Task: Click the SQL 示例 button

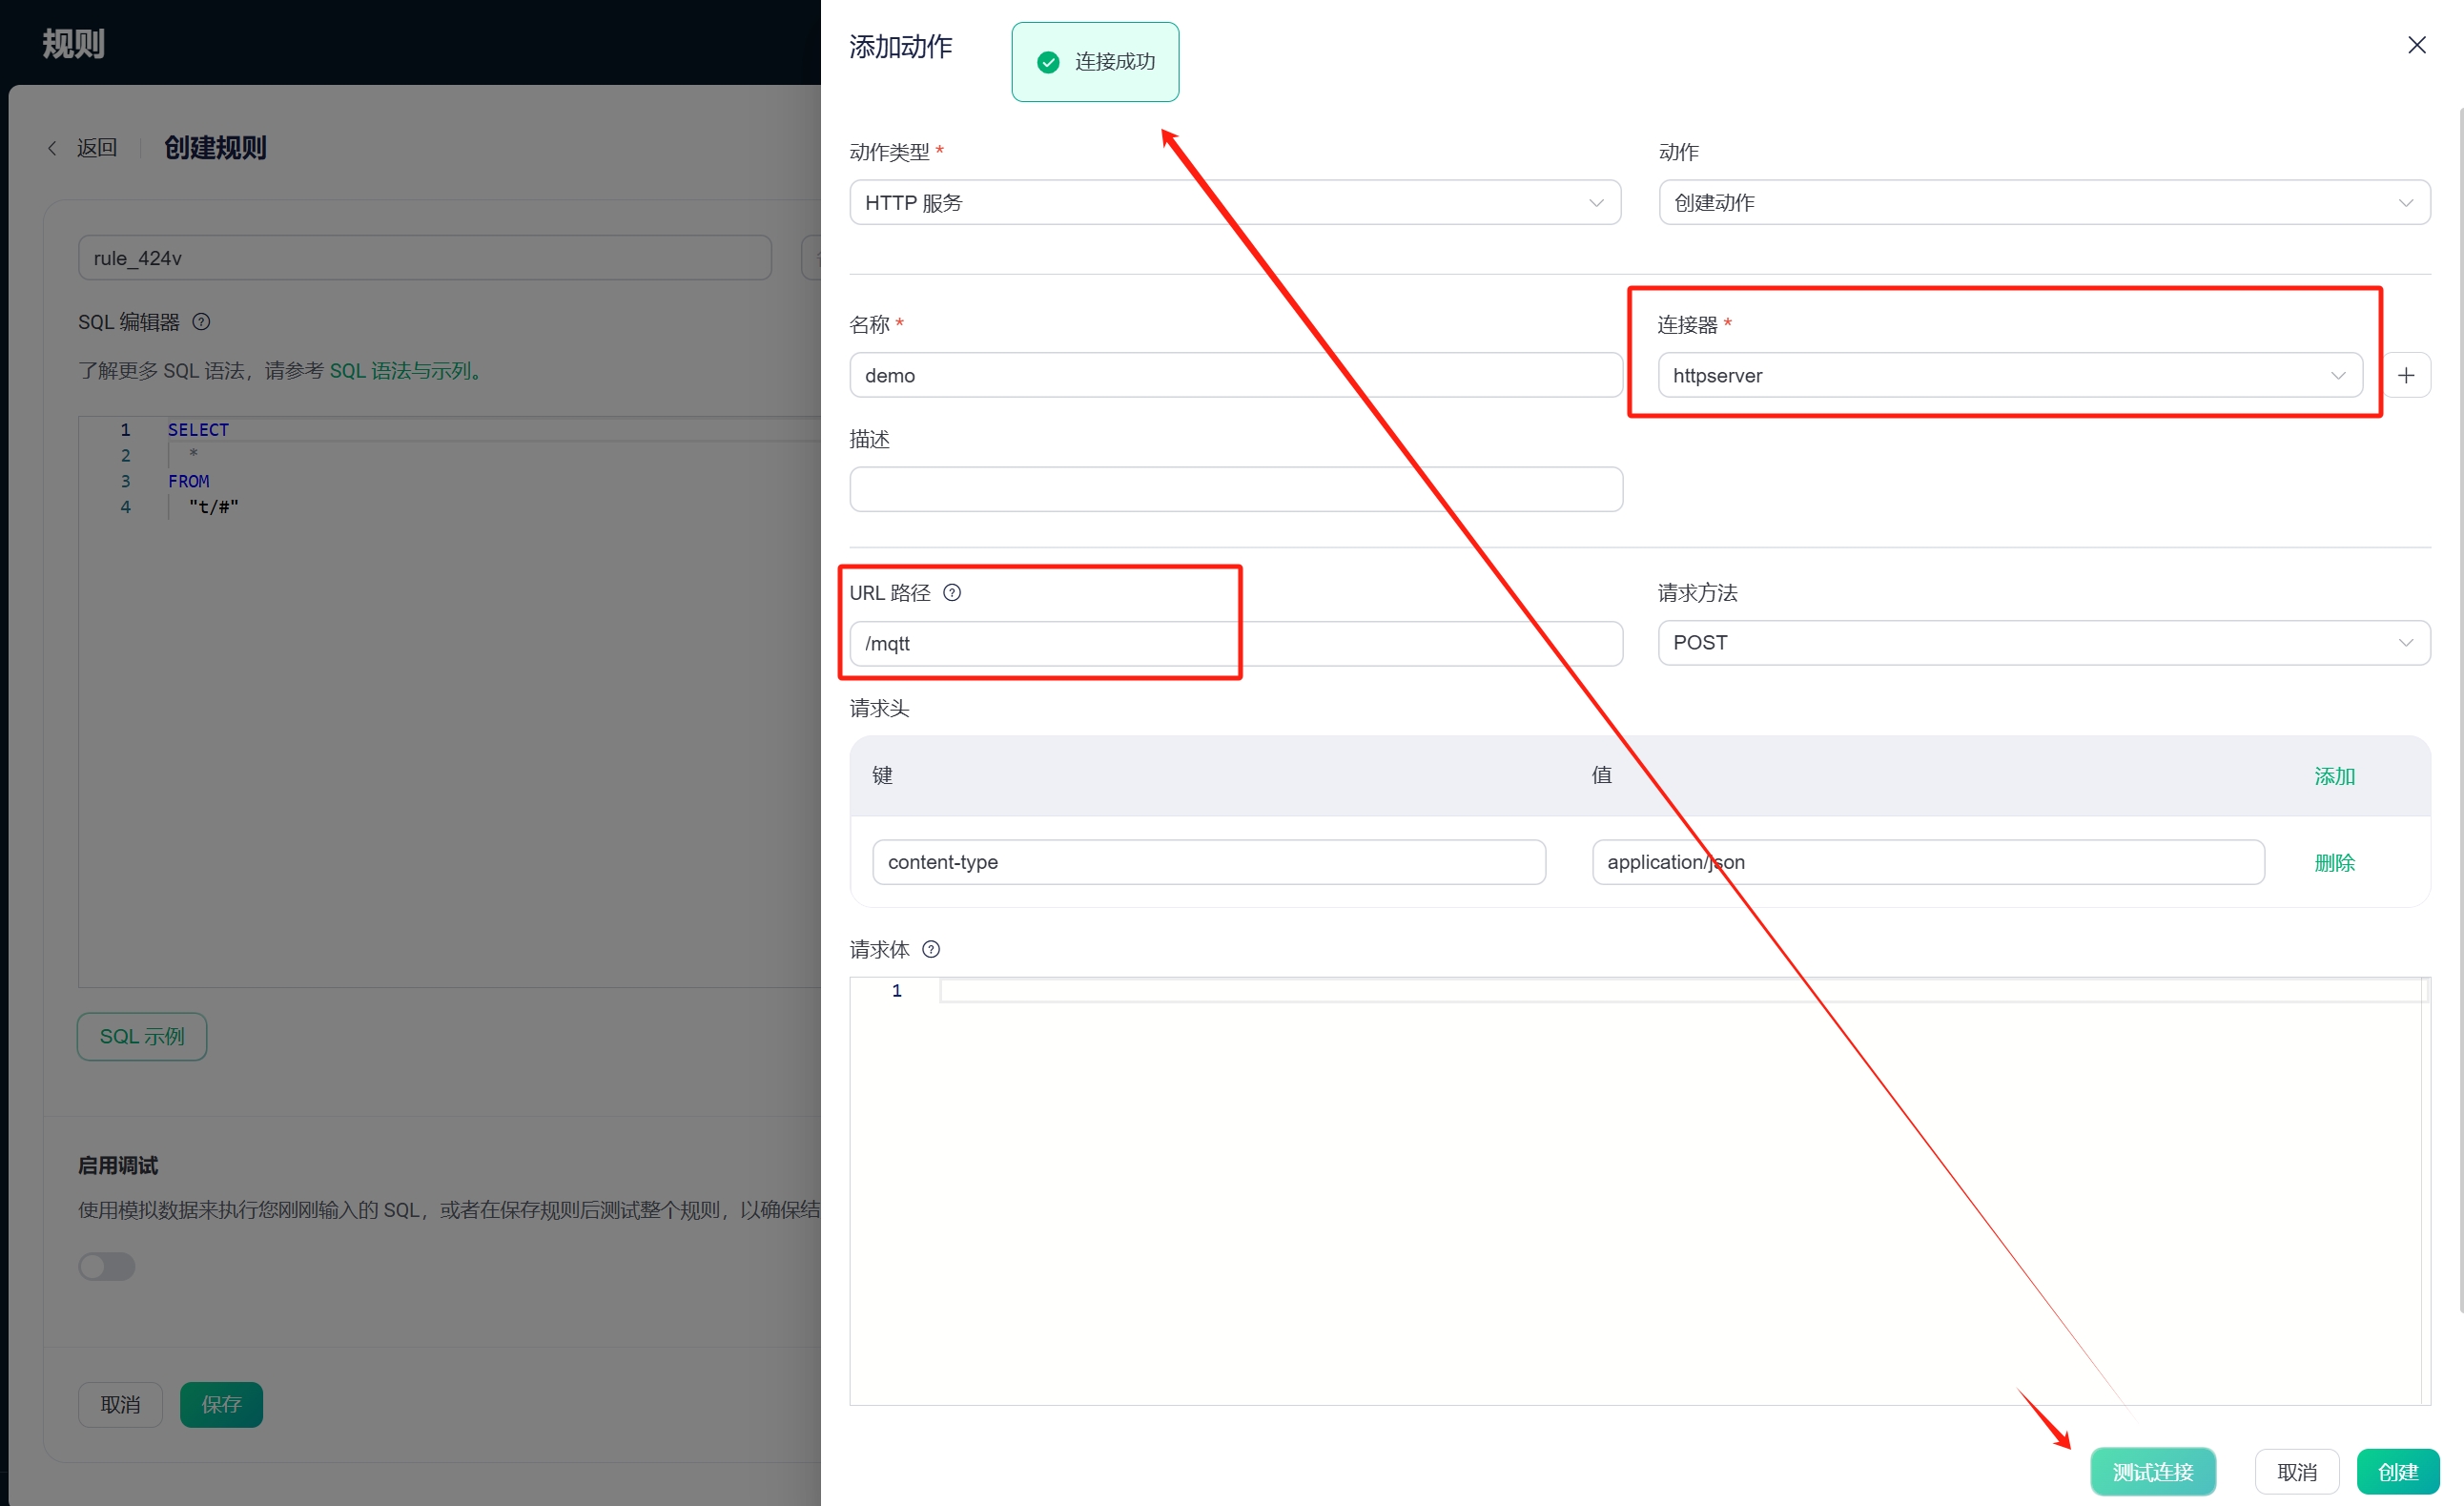Action: [142, 1036]
